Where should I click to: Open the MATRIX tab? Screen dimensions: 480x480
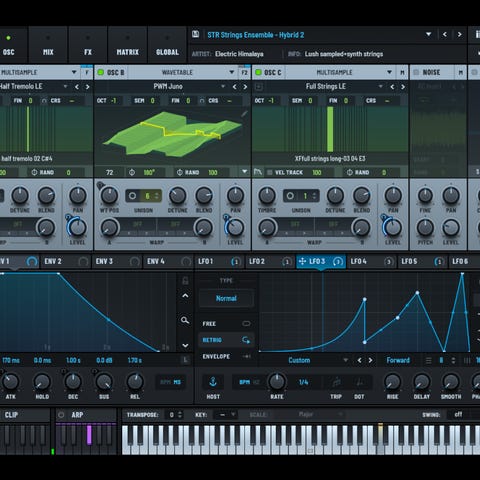pos(127,46)
